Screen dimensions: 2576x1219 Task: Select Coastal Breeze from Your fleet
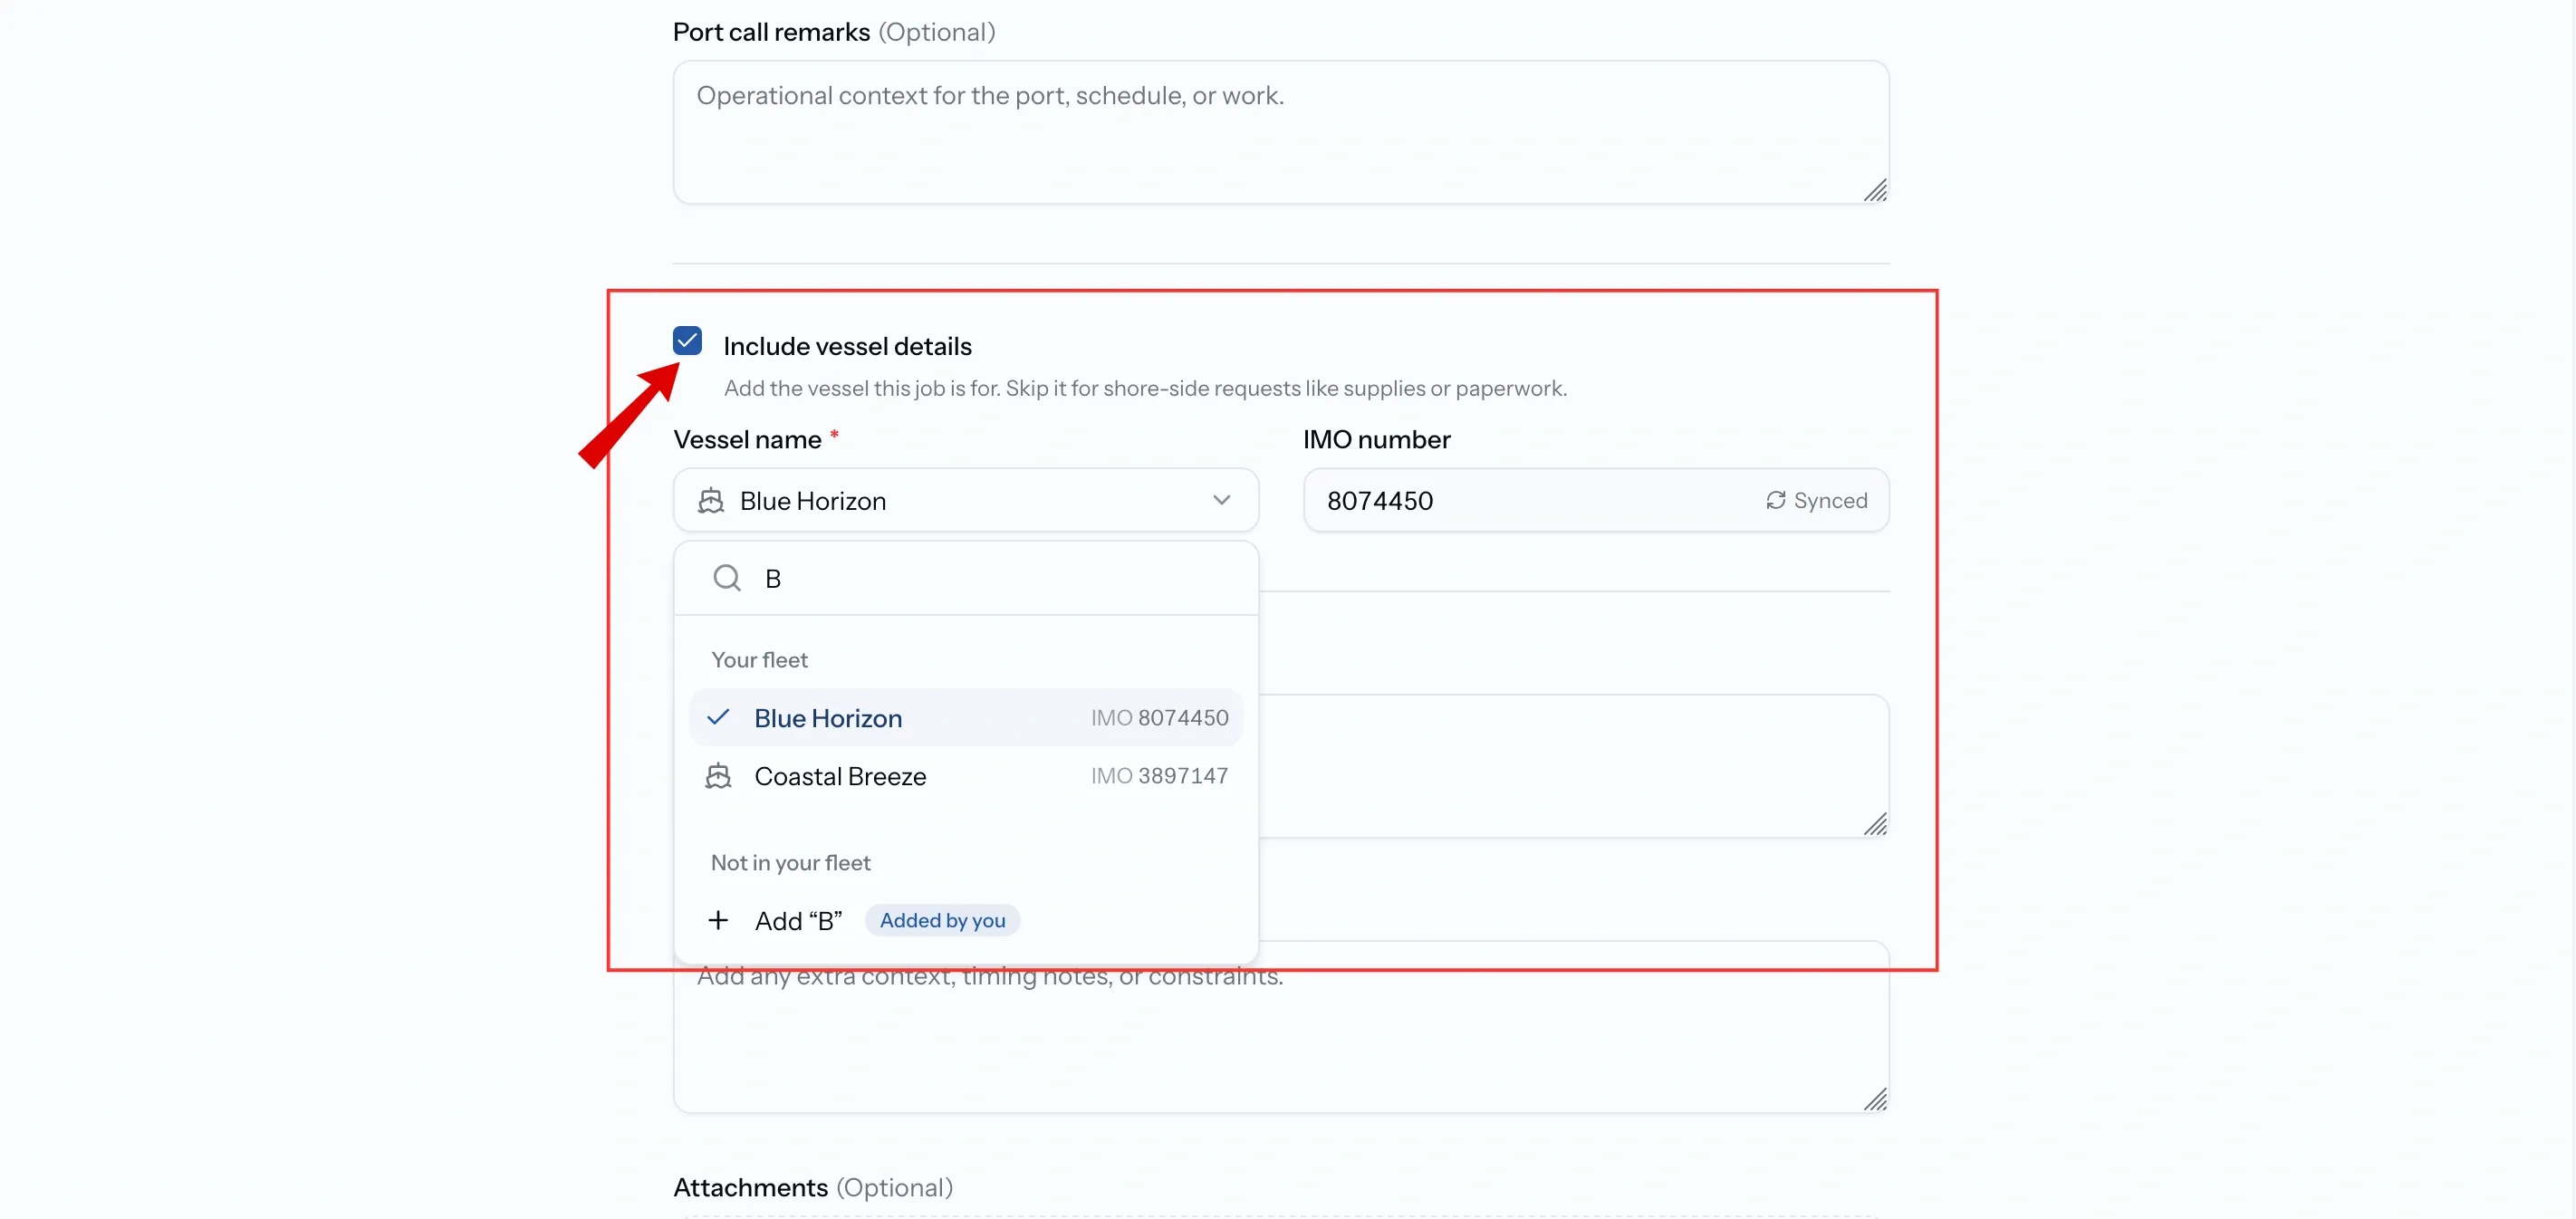click(x=966, y=776)
